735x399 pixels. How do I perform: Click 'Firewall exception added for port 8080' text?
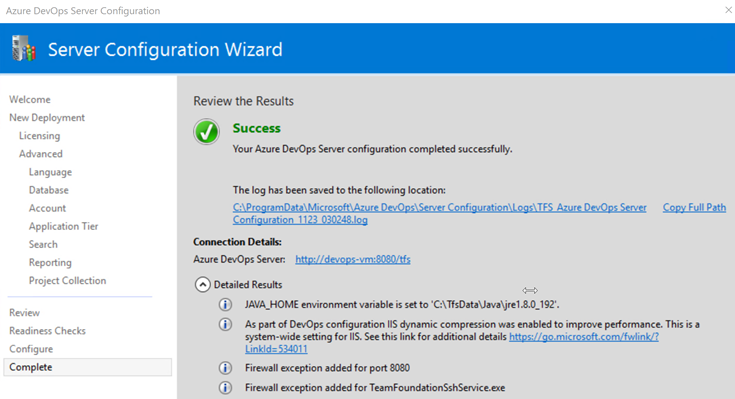pyautogui.click(x=327, y=368)
